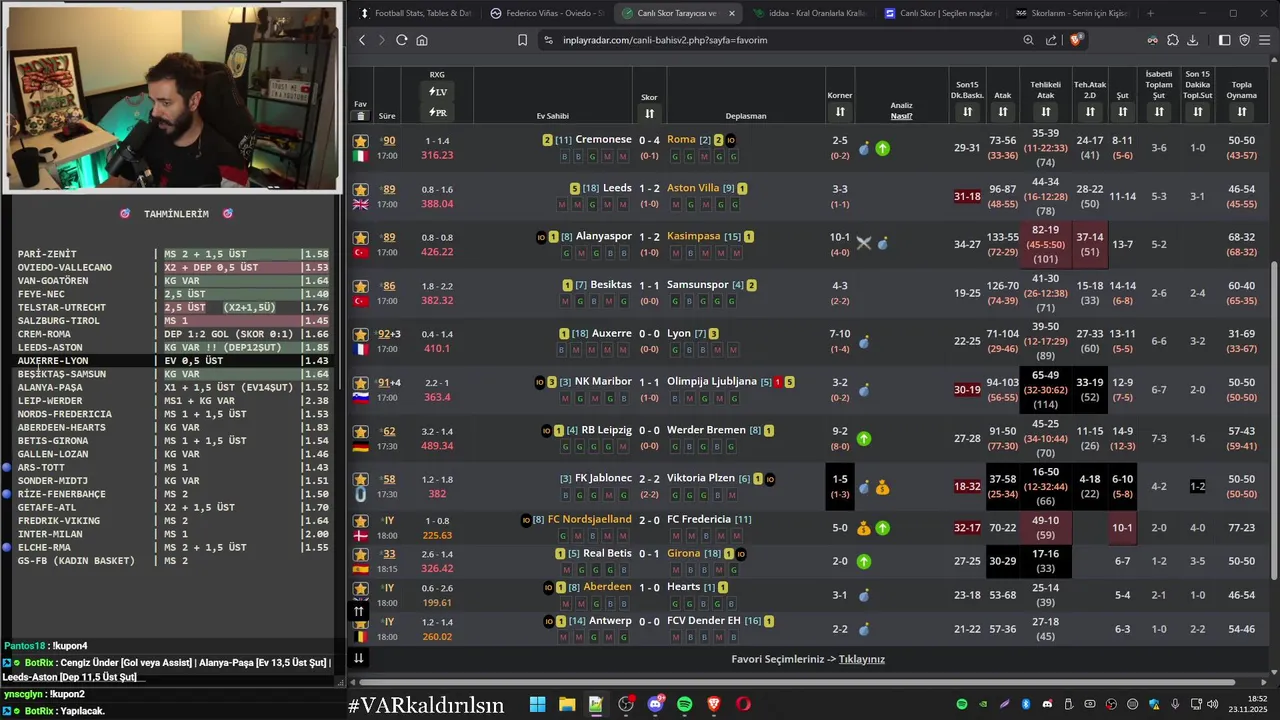Screen dimensions: 1280x720
Task: Switch to Football Stats, Tables tab
Action: (415, 13)
